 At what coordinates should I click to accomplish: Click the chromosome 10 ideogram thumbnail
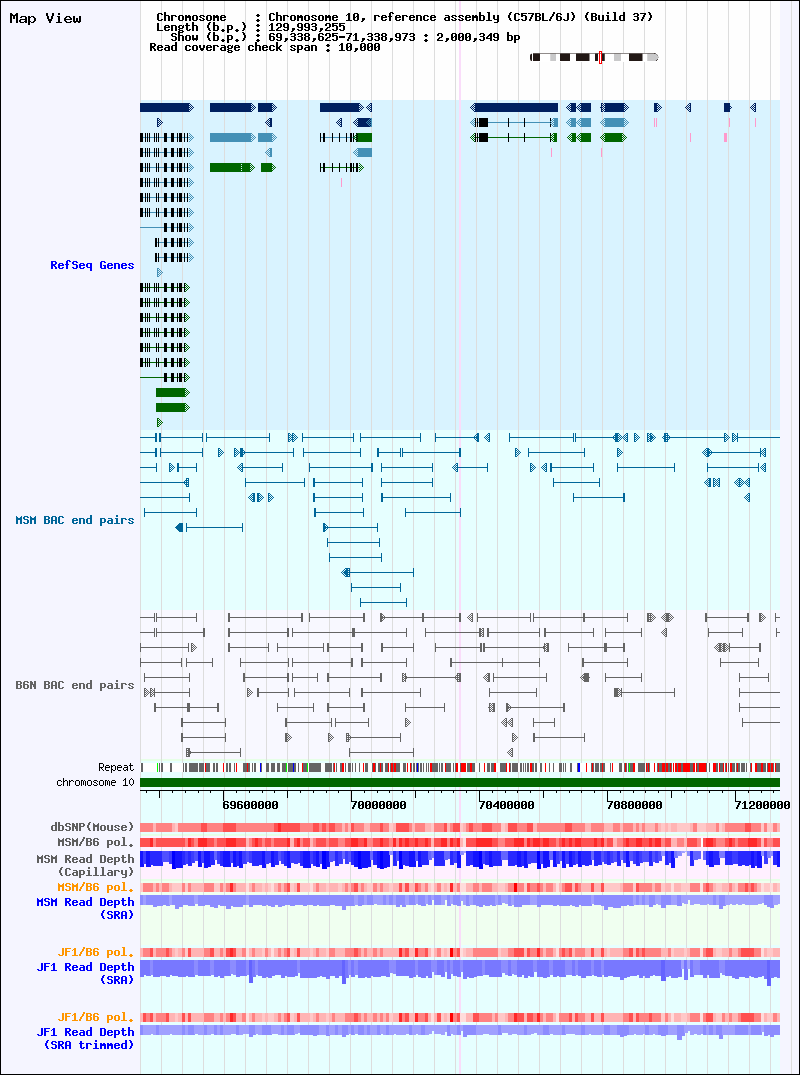[594, 58]
